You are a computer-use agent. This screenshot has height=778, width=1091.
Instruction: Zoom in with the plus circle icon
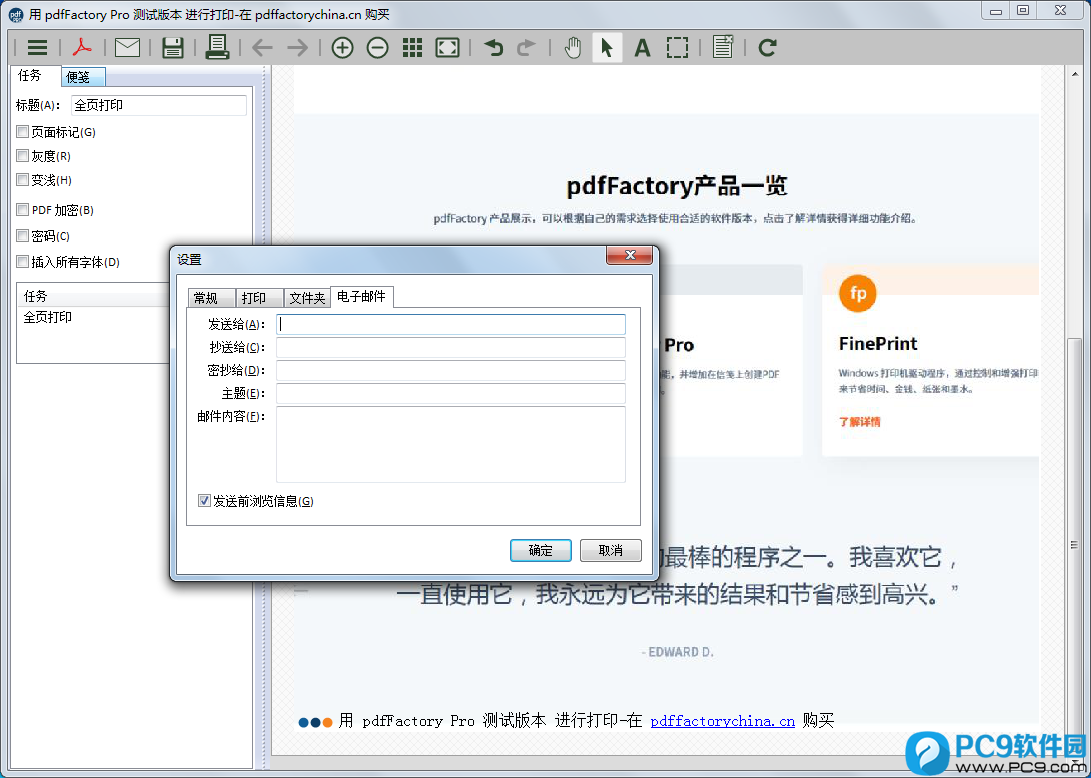(x=342, y=47)
